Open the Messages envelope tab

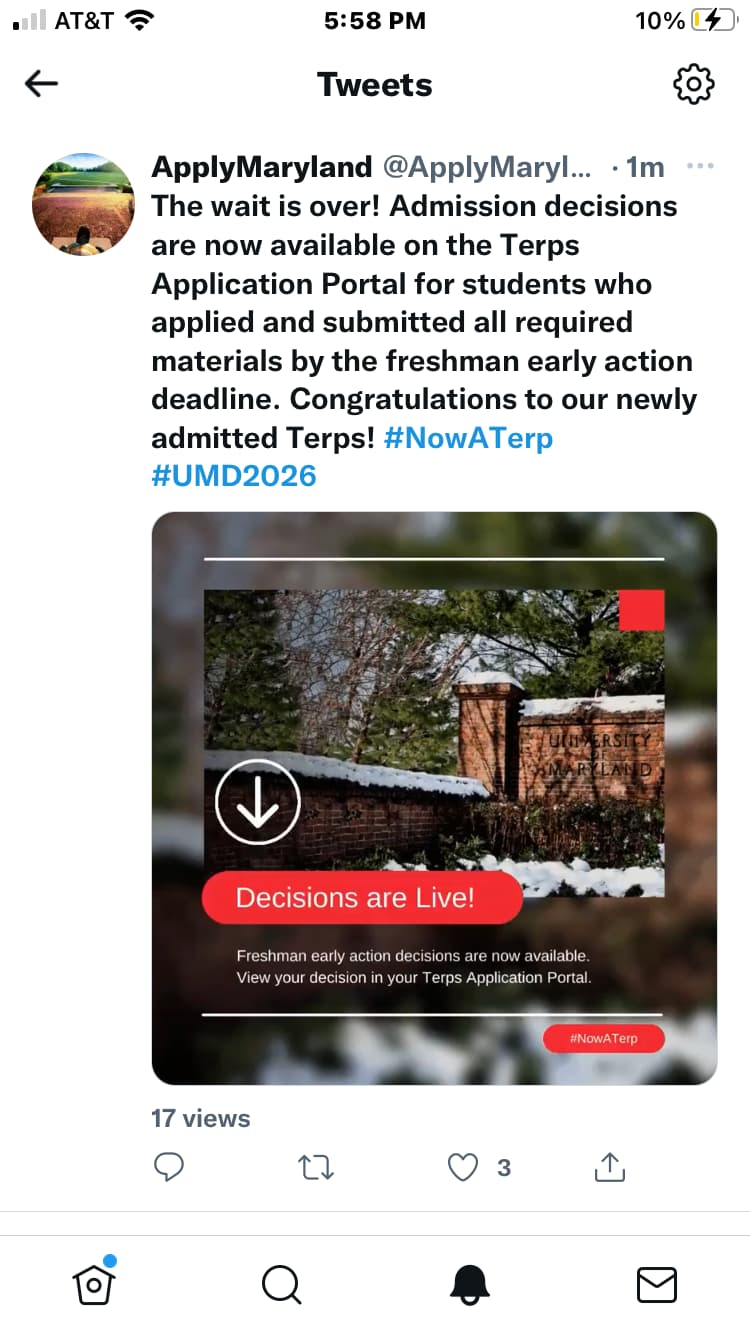(657, 1284)
